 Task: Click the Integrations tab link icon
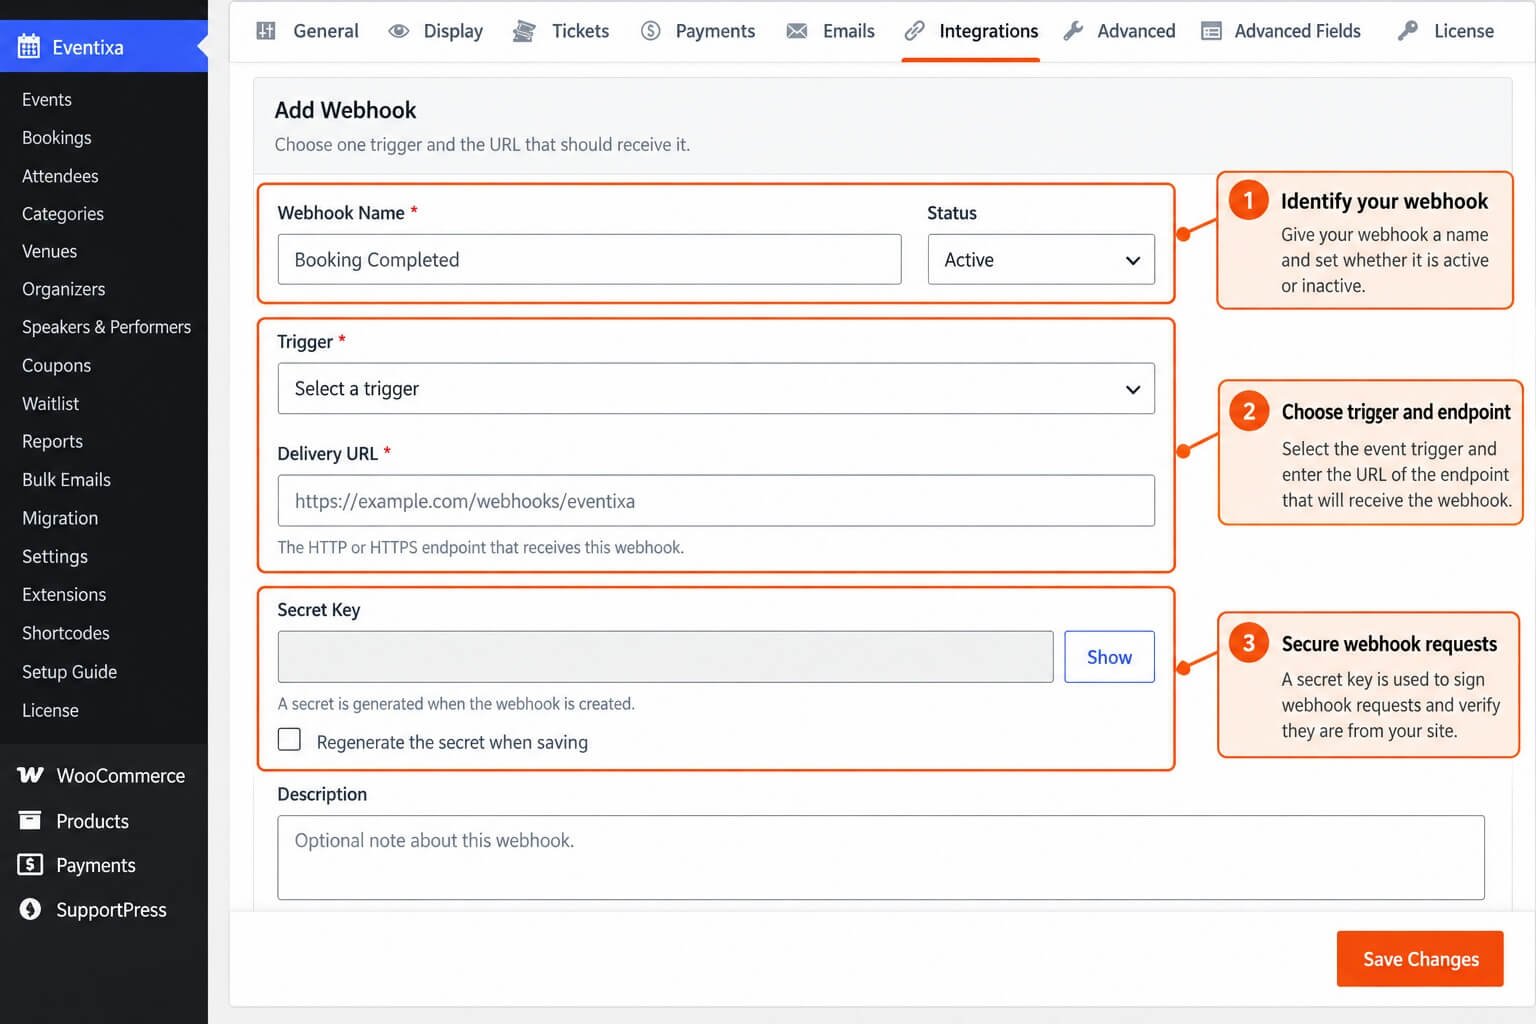914,31
